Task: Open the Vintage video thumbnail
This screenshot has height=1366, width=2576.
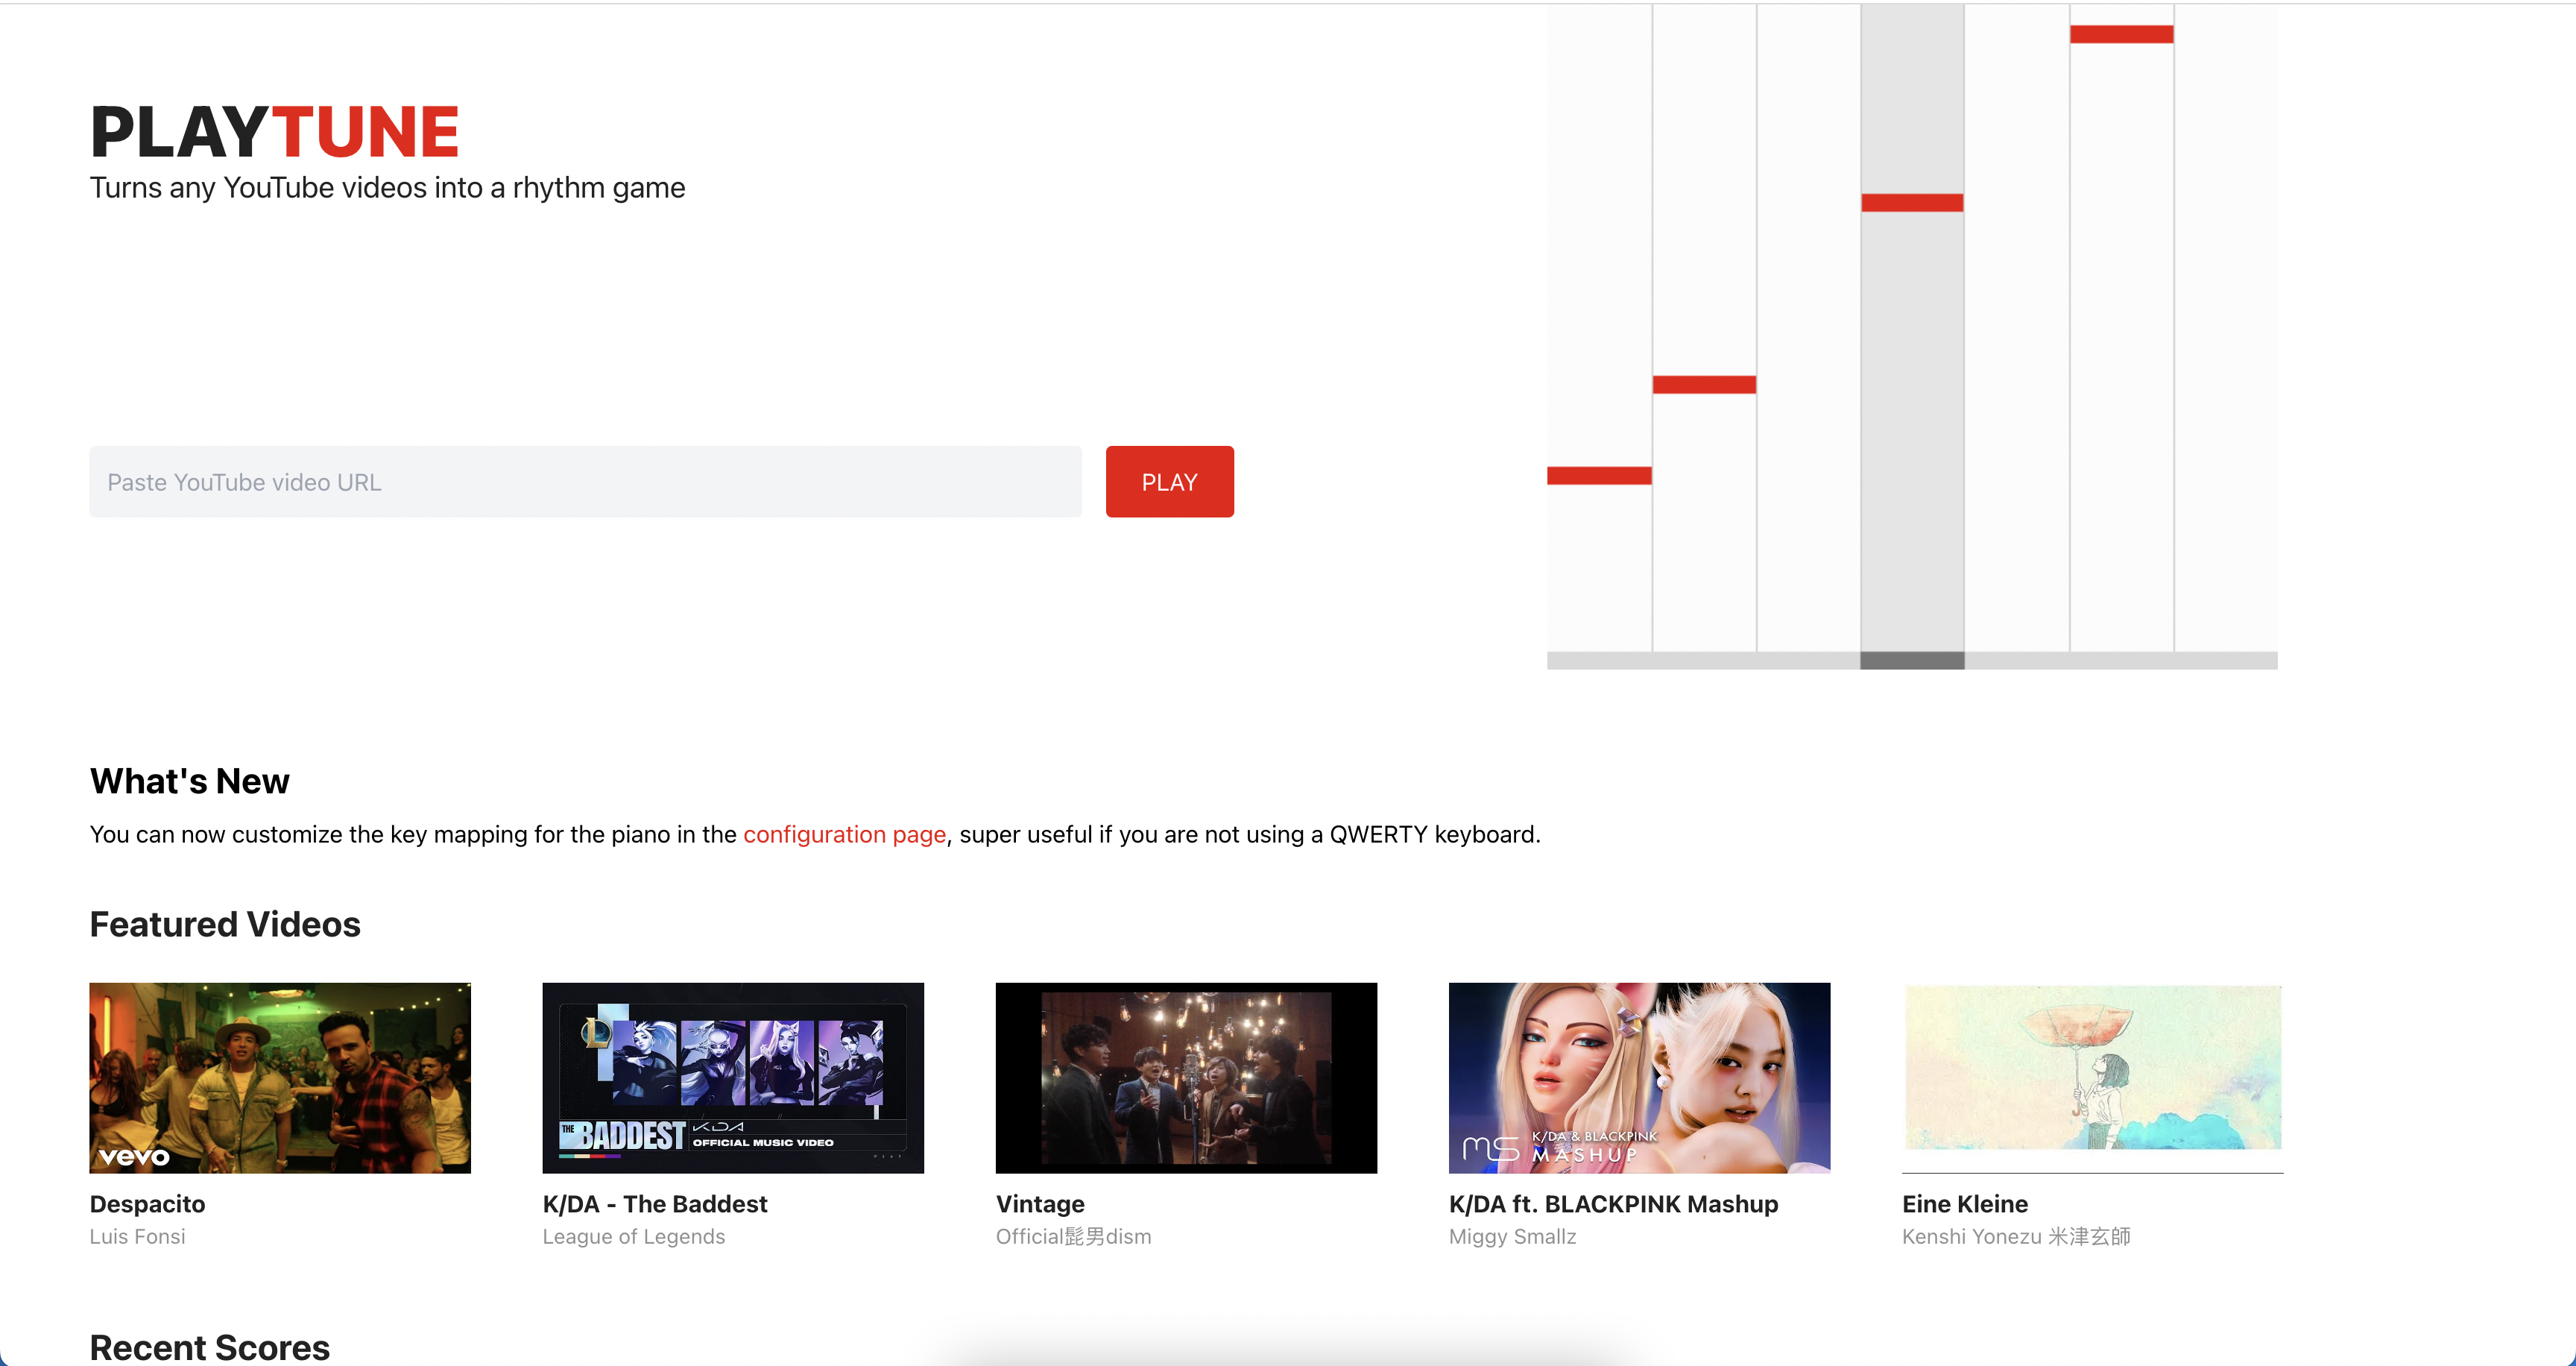Action: (x=1186, y=1078)
